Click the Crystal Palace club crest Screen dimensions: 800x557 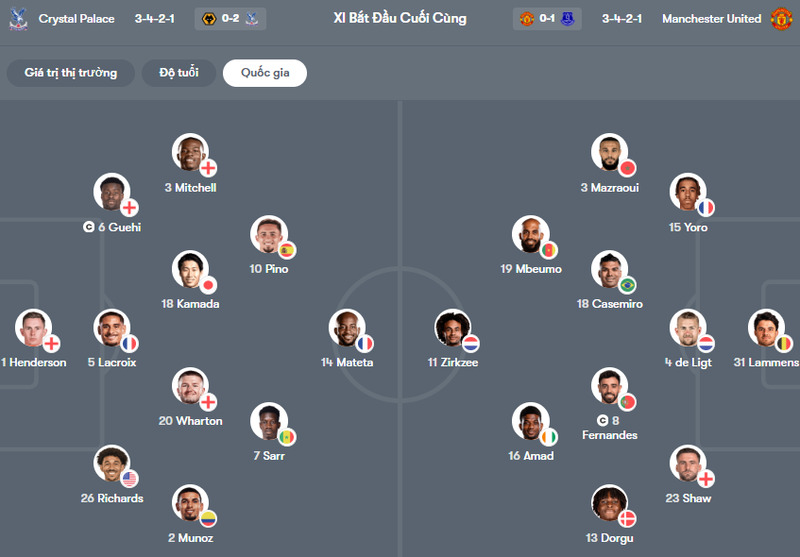[17, 19]
